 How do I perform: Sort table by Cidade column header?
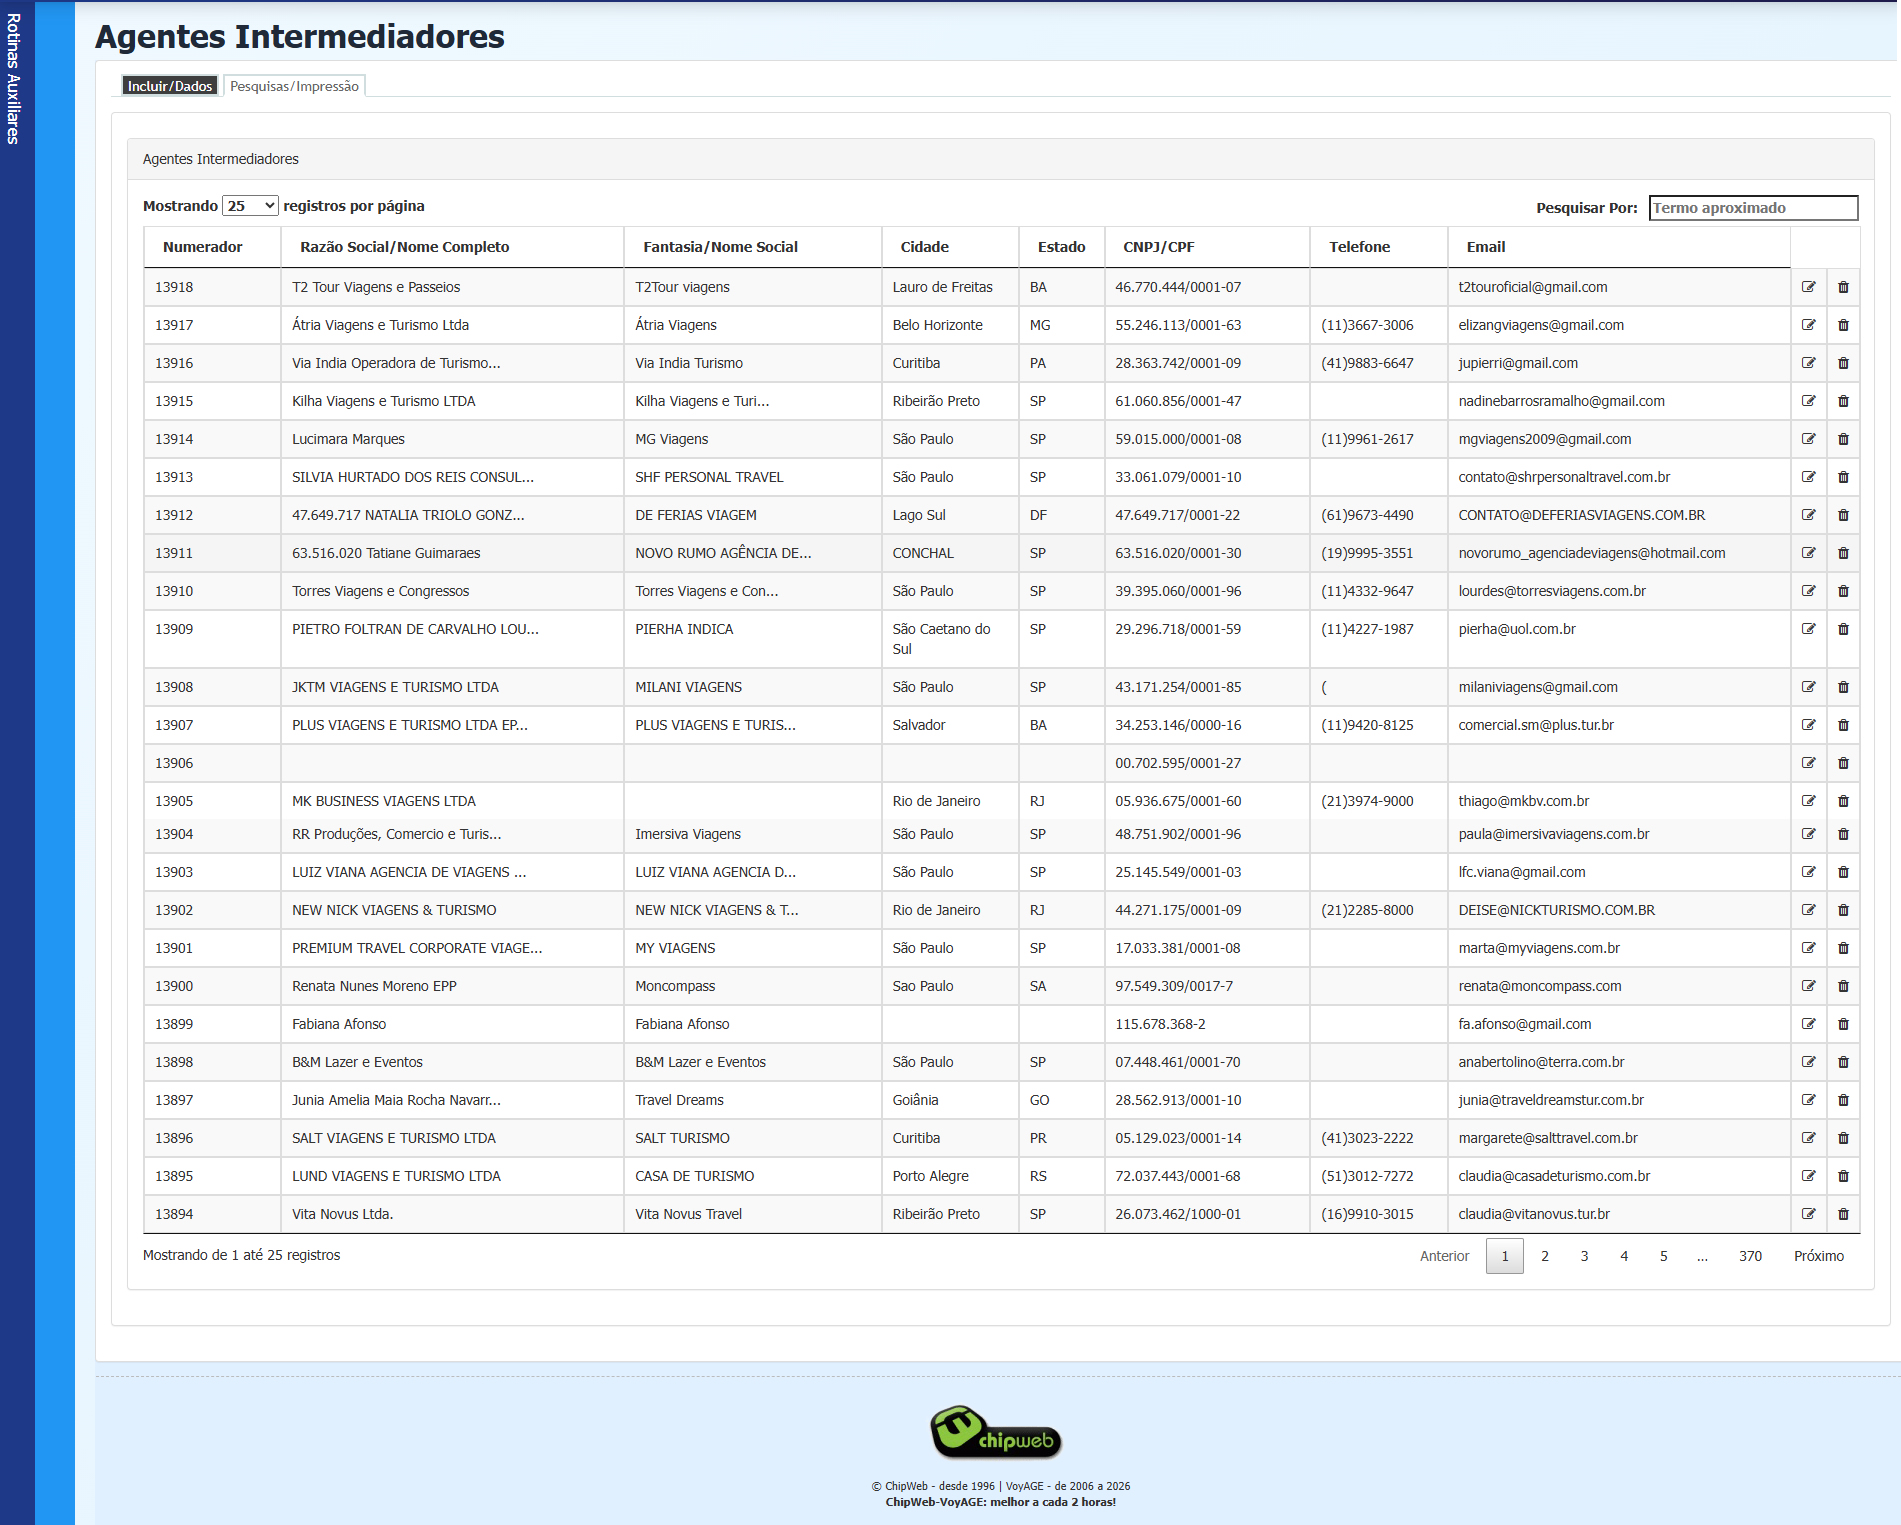click(924, 247)
